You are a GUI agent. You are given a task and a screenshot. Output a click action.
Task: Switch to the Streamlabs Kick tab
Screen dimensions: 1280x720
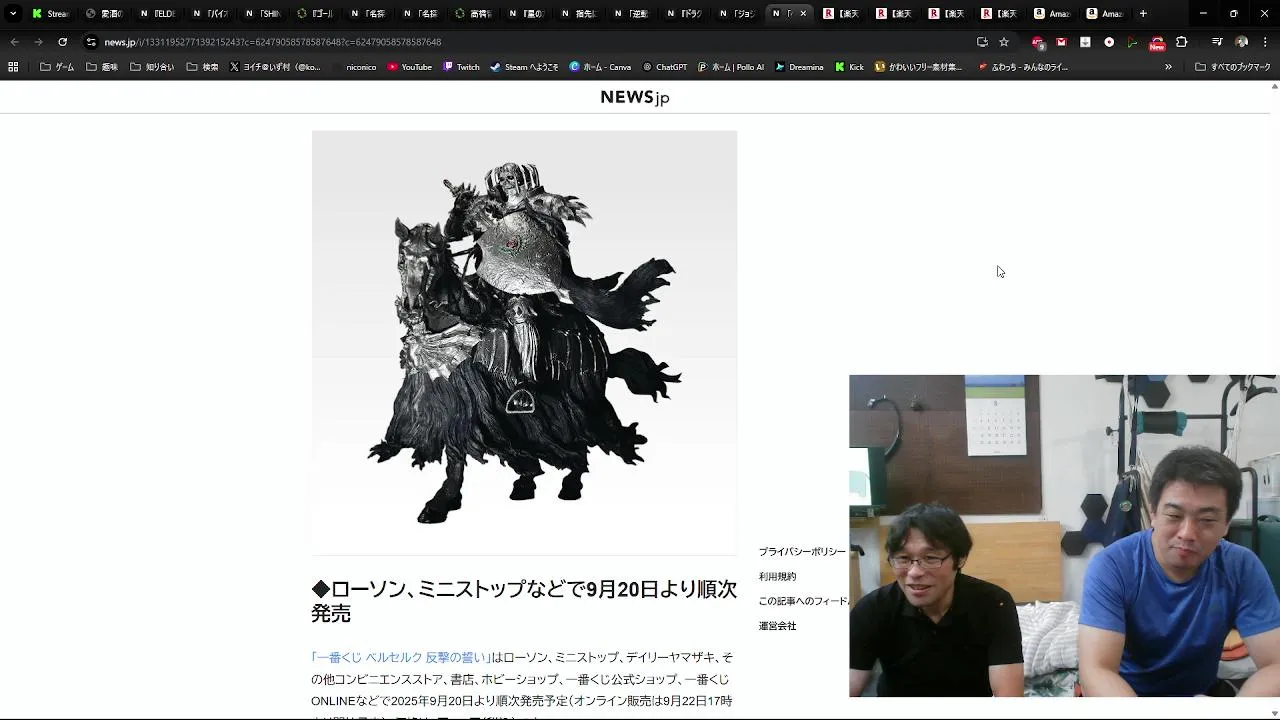[50, 14]
